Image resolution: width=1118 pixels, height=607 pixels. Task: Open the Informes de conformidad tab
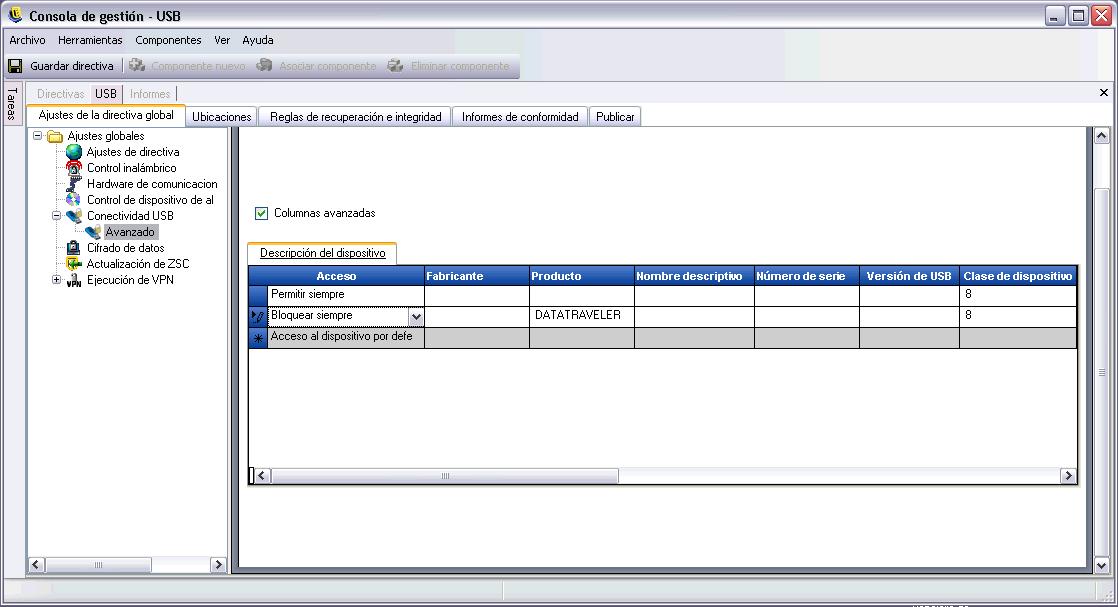520,117
